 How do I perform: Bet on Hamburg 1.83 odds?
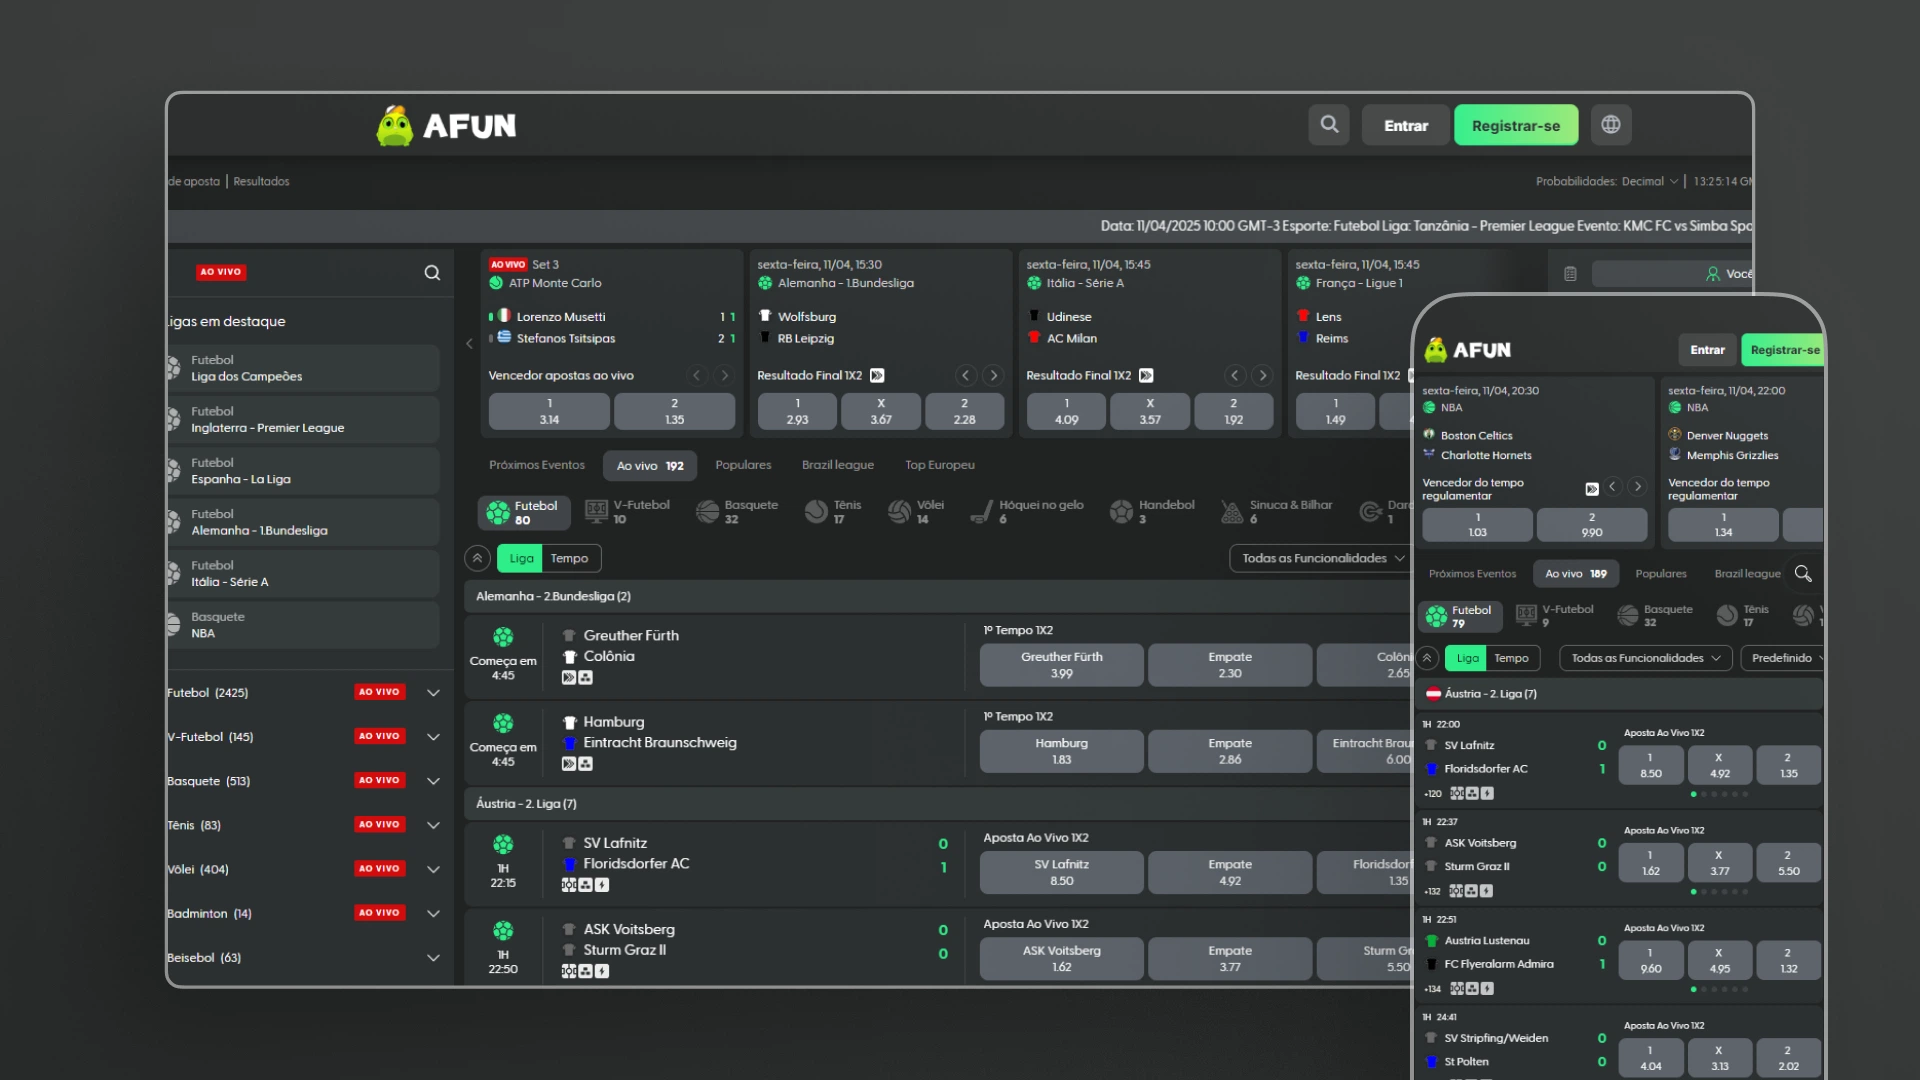[1061, 751]
